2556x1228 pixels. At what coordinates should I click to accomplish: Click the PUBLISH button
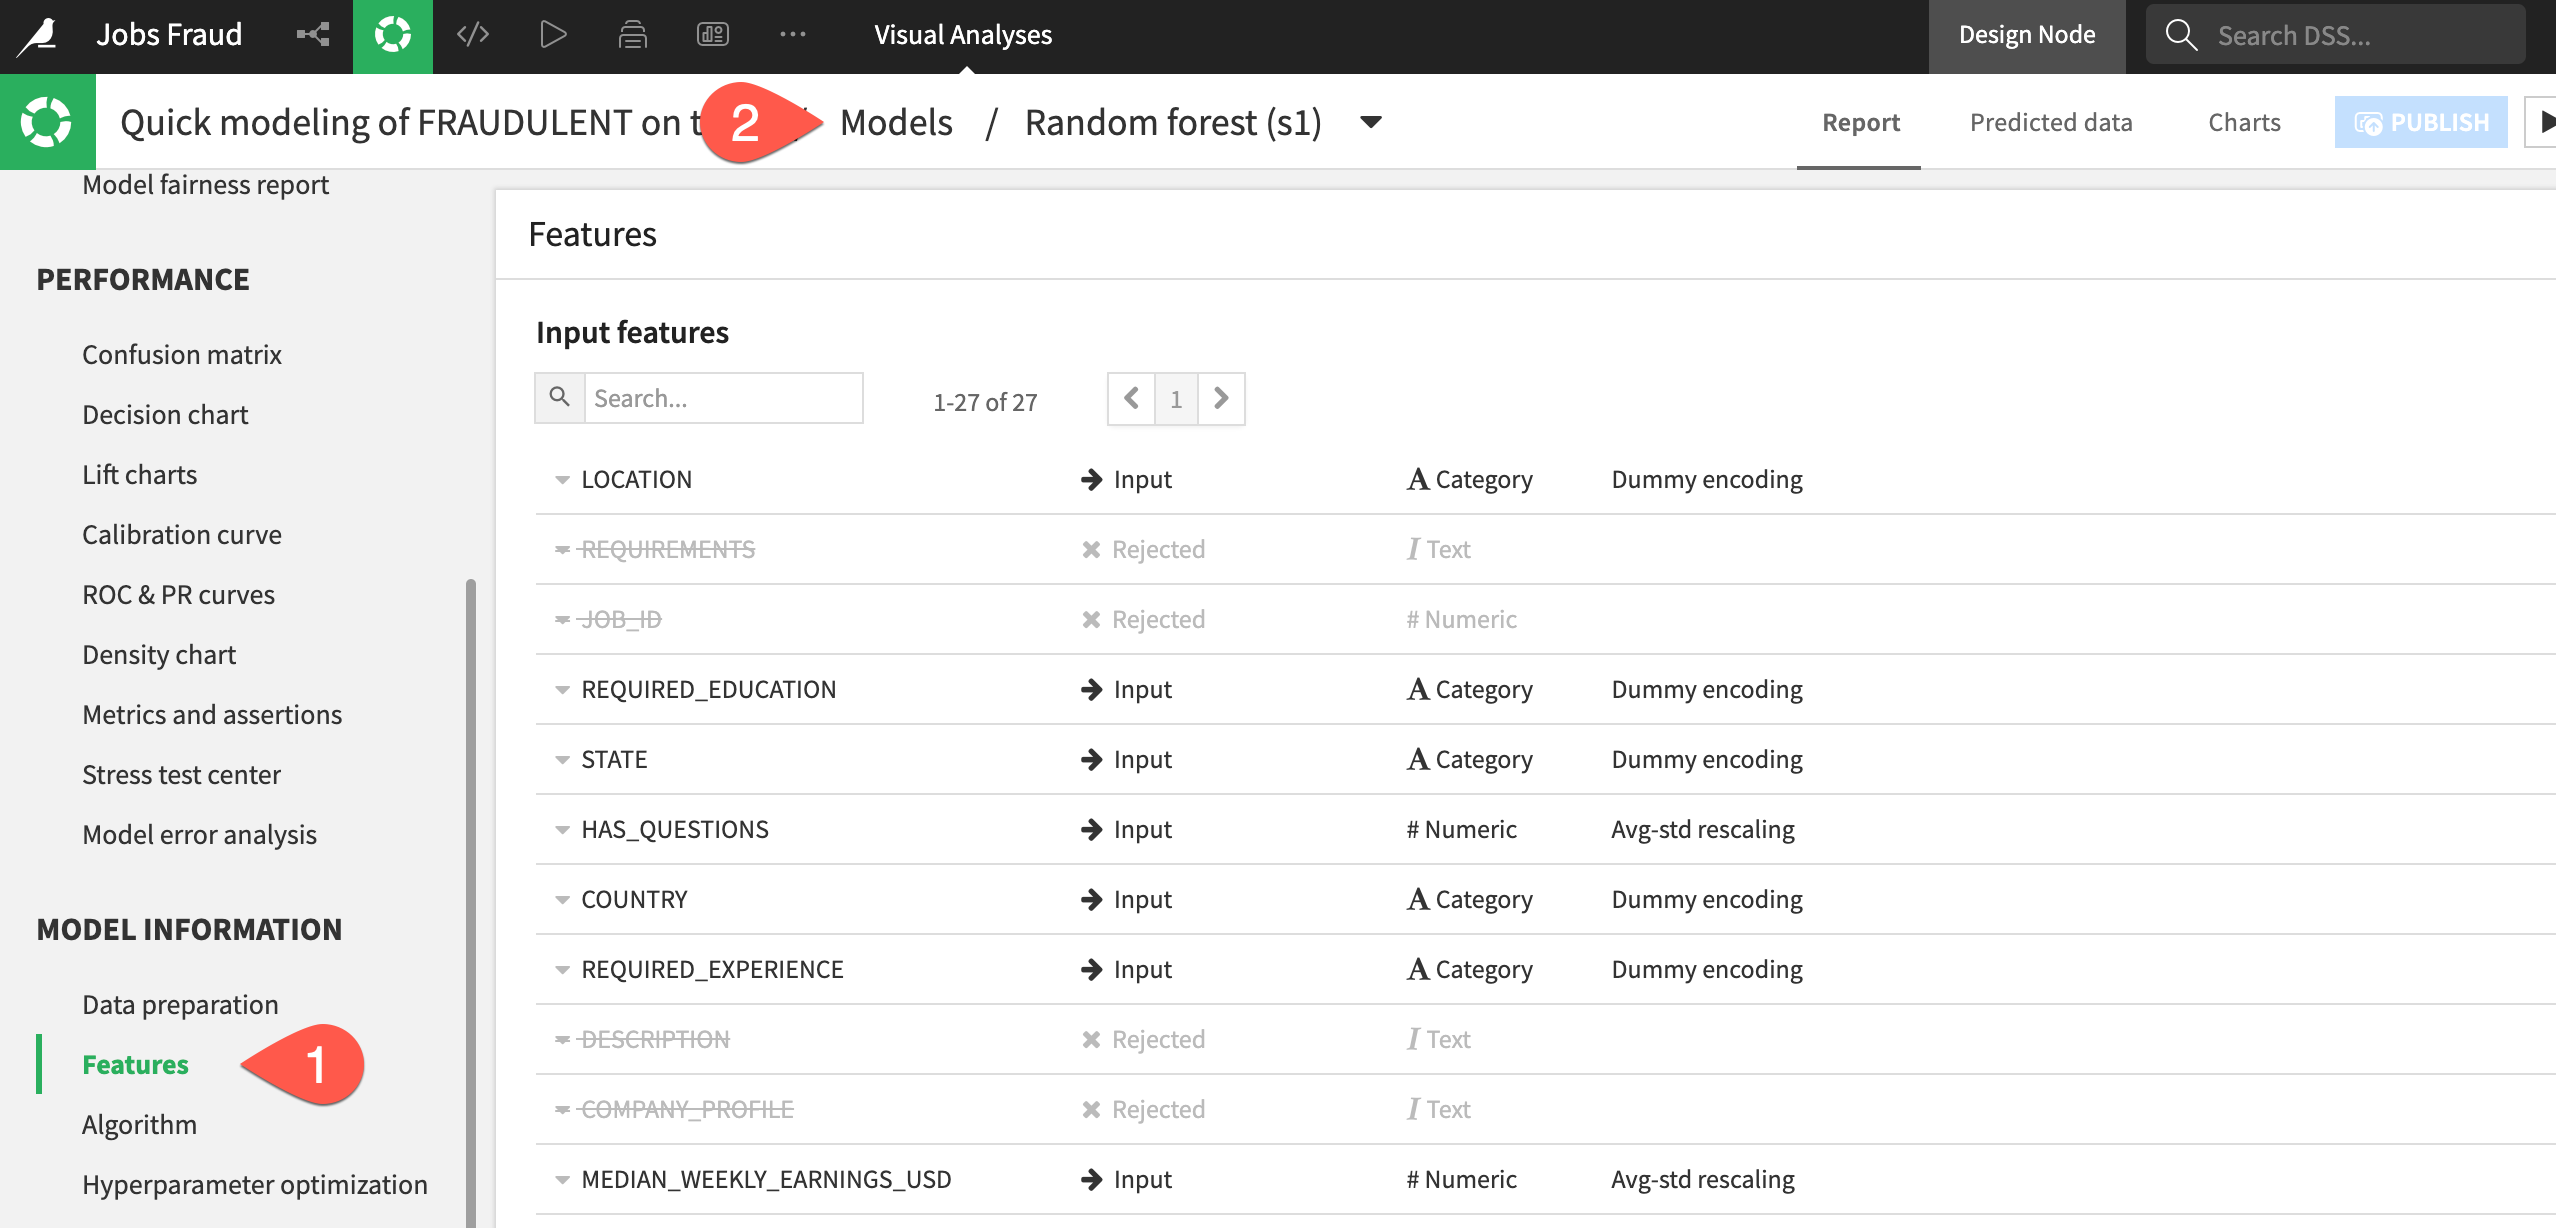tap(2420, 122)
